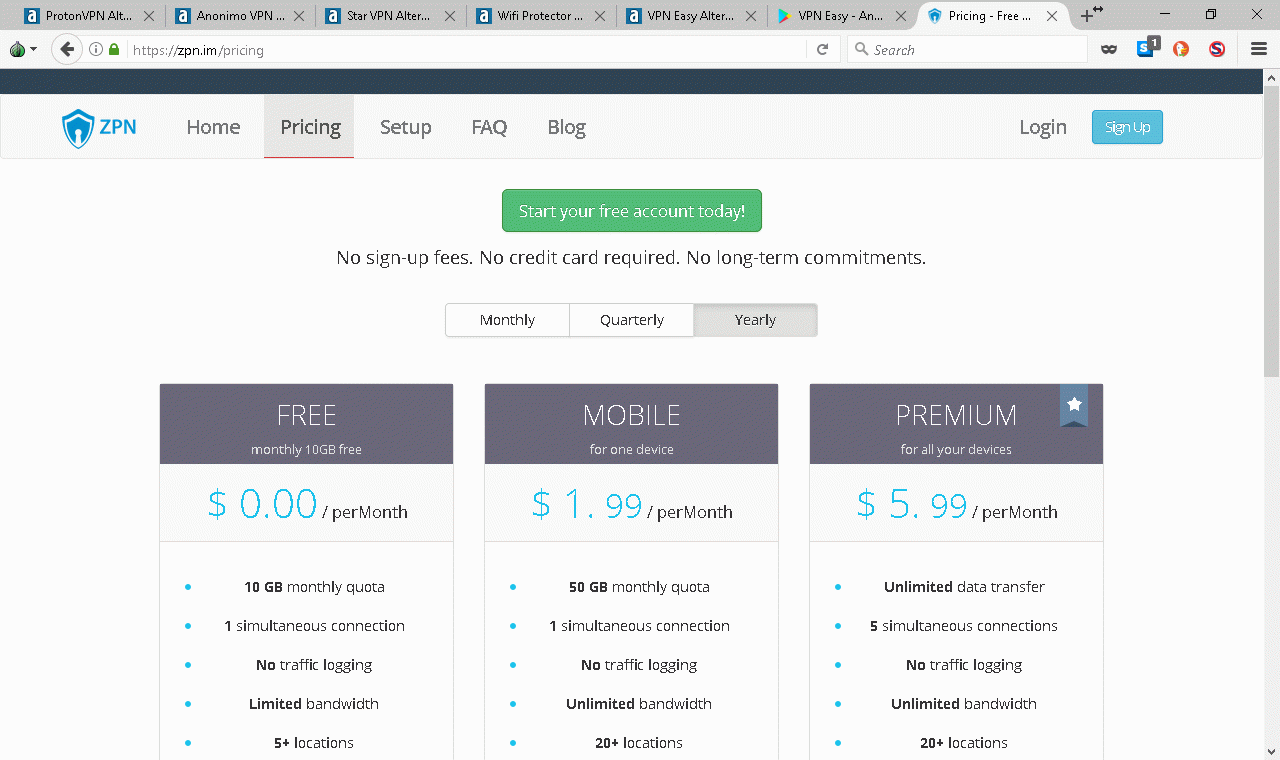The height and width of the screenshot is (760, 1280).
Task: Expand the onion button dropdown arrow
Action: (x=34, y=49)
